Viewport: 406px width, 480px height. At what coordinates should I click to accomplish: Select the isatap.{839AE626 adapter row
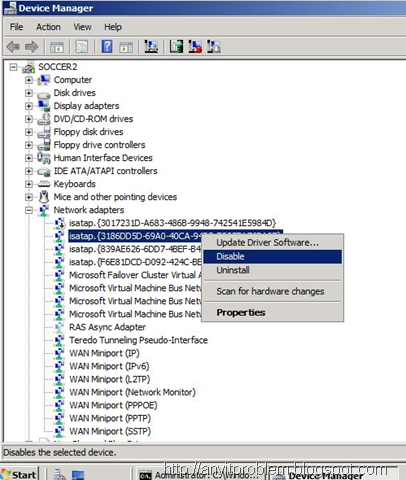(x=135, y=249)
